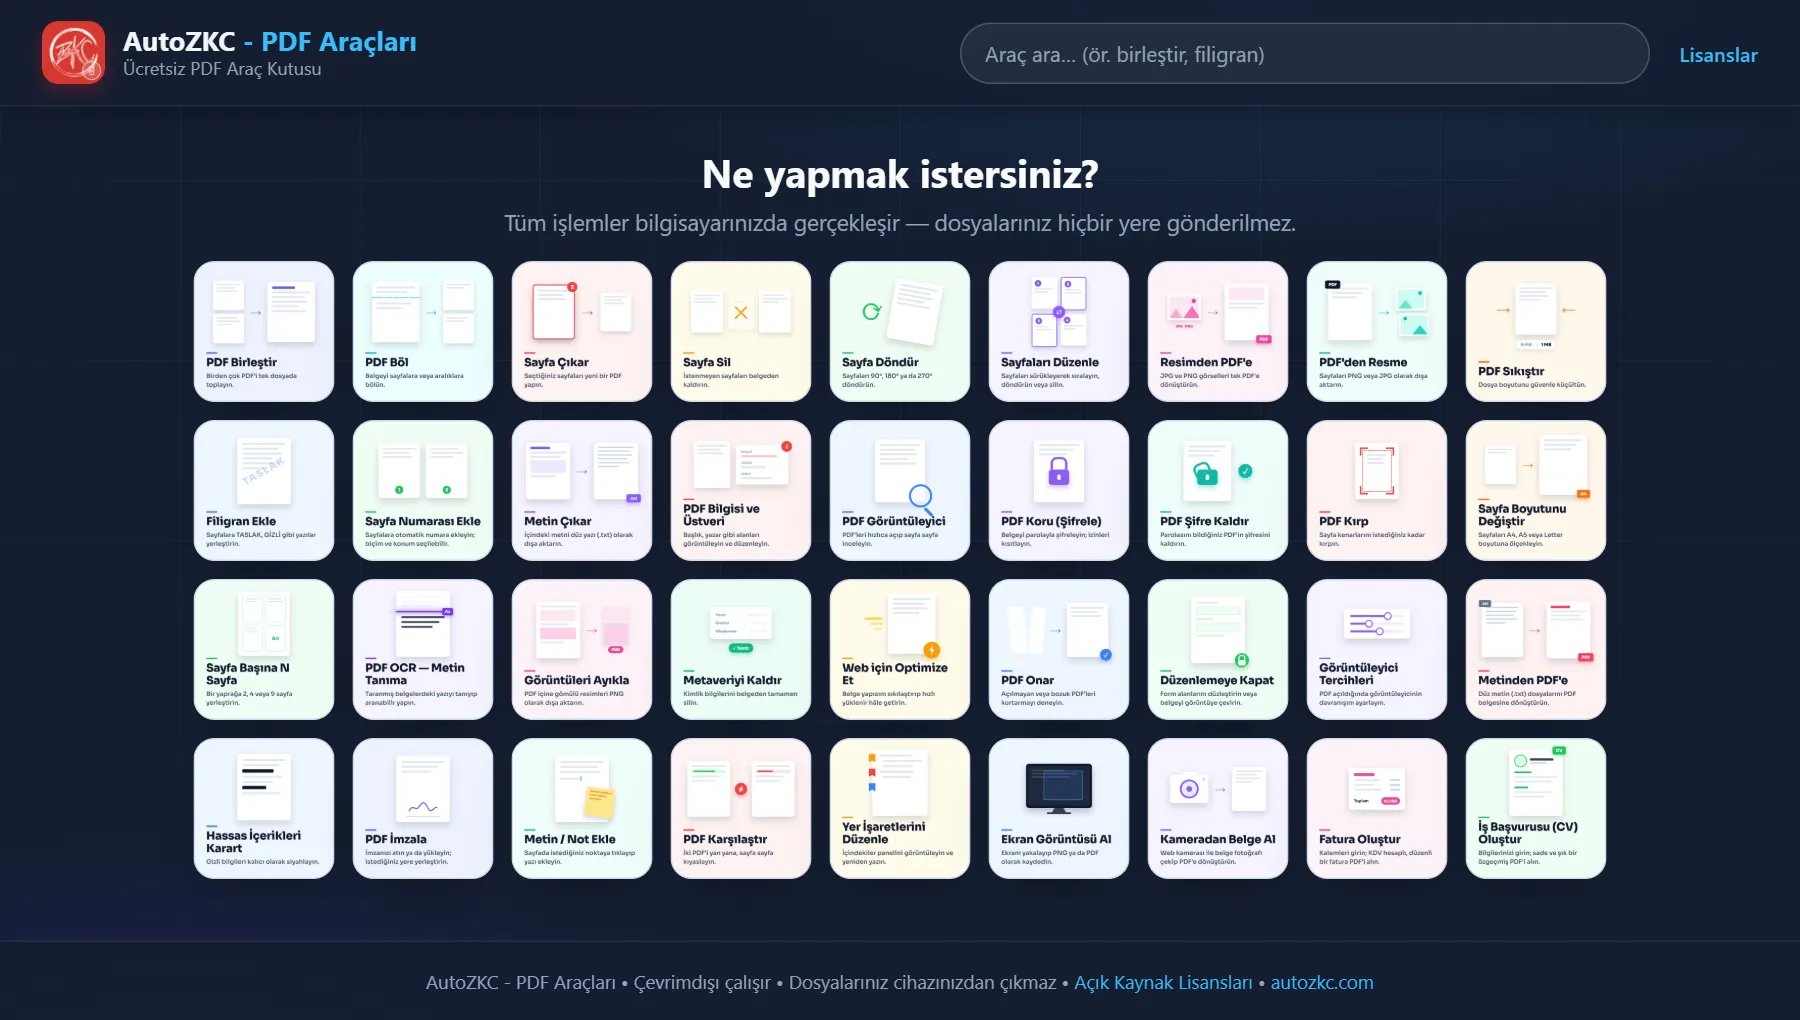Launch the Sayfa Döndür tool
Screen dimensions: 1800x1020
[900, 332]
